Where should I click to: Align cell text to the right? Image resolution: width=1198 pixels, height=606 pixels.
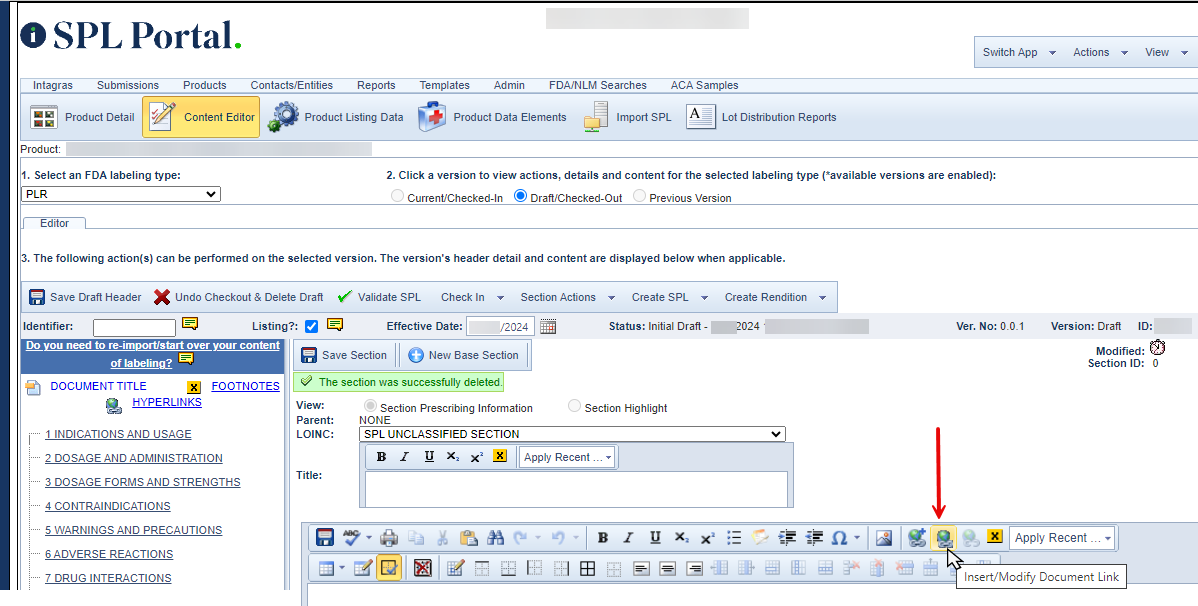(694, 568)
